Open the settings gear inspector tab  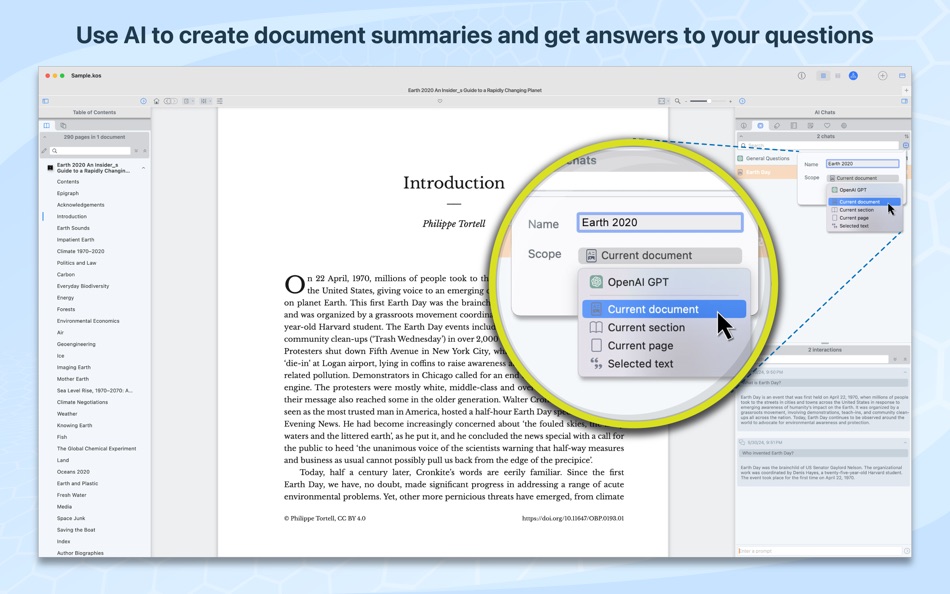pyautogui.click(x=844, y=125)
